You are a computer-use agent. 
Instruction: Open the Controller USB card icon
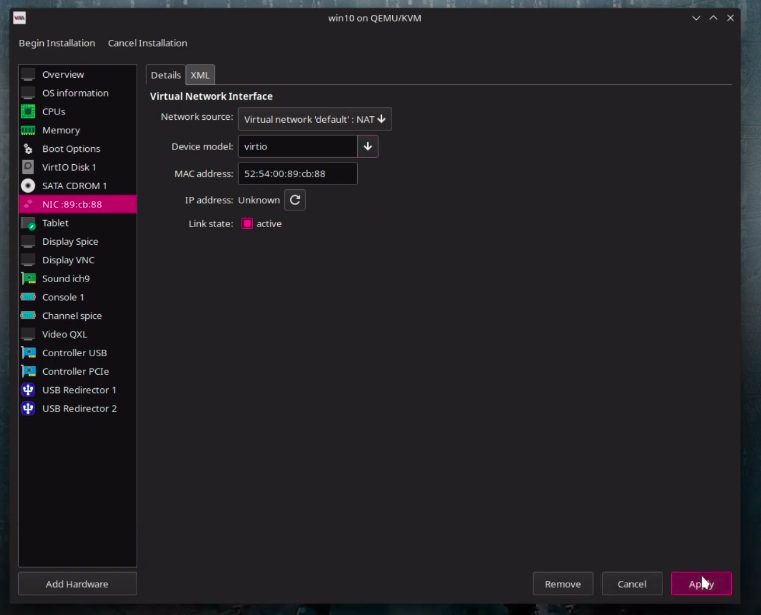[28, 353]
